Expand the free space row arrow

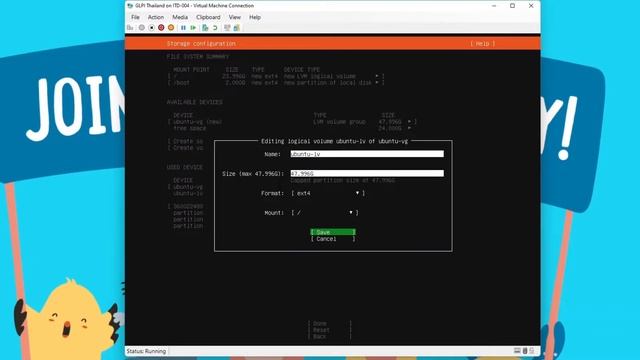coord(409,128)
